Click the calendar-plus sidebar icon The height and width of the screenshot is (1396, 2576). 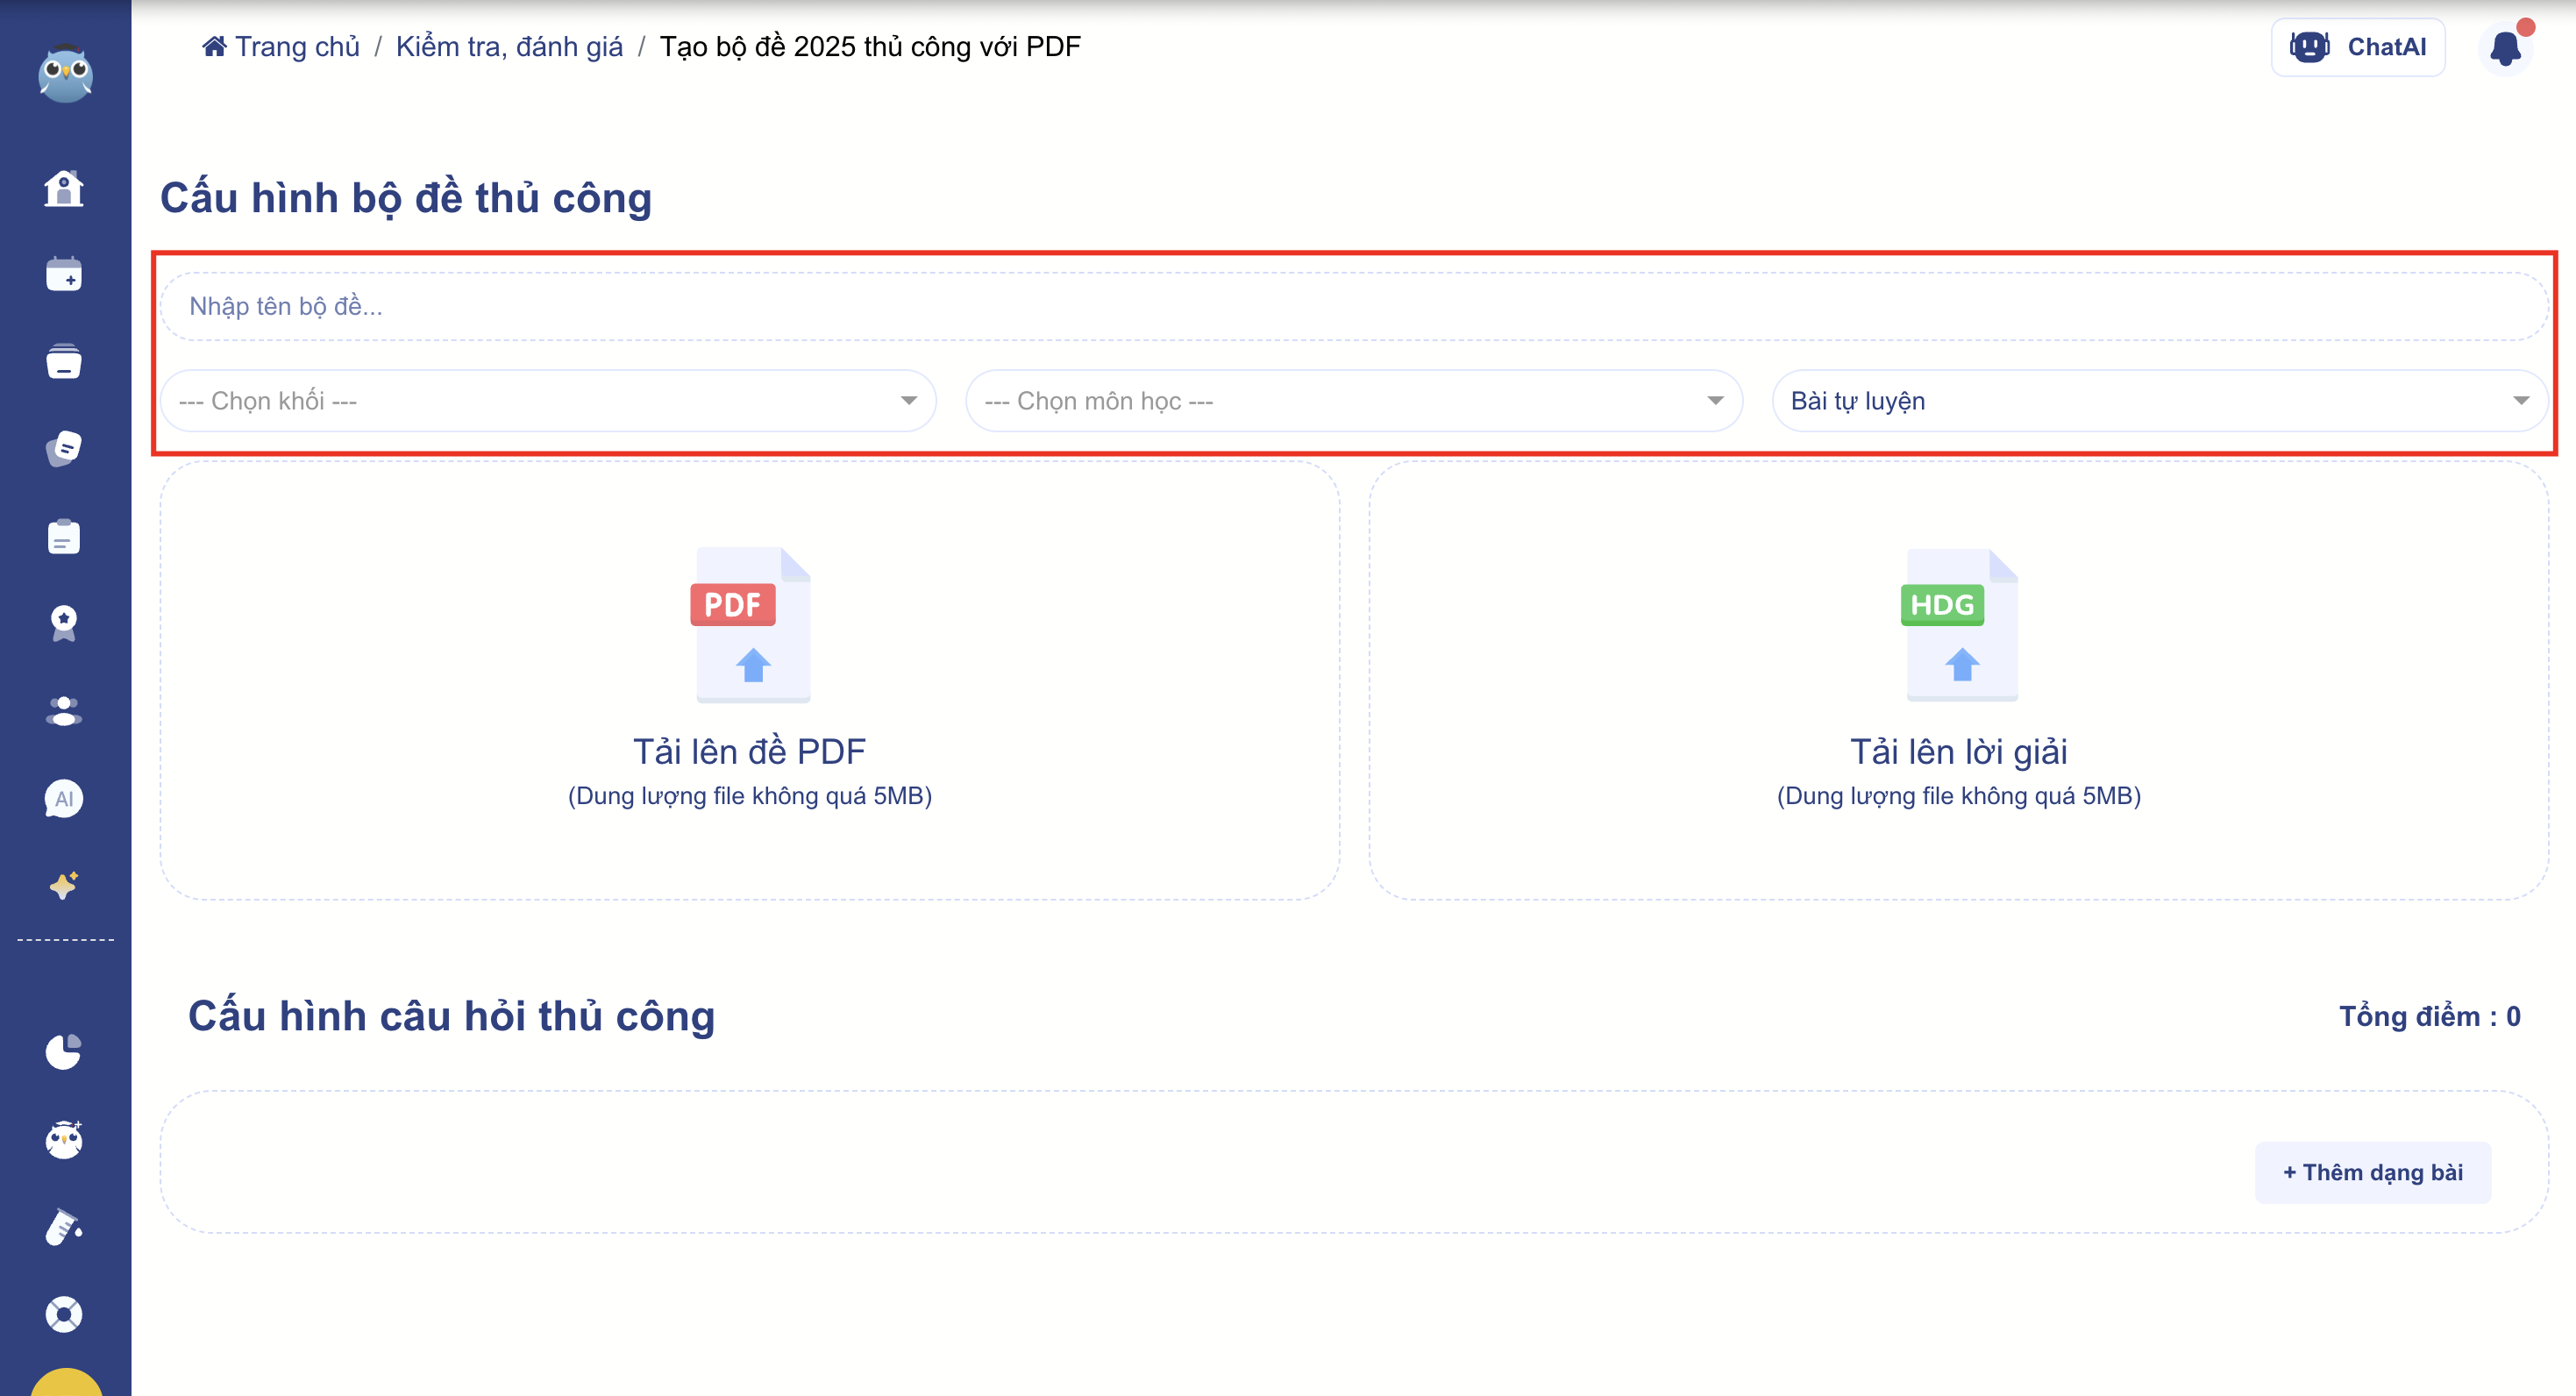coord(64,274)
